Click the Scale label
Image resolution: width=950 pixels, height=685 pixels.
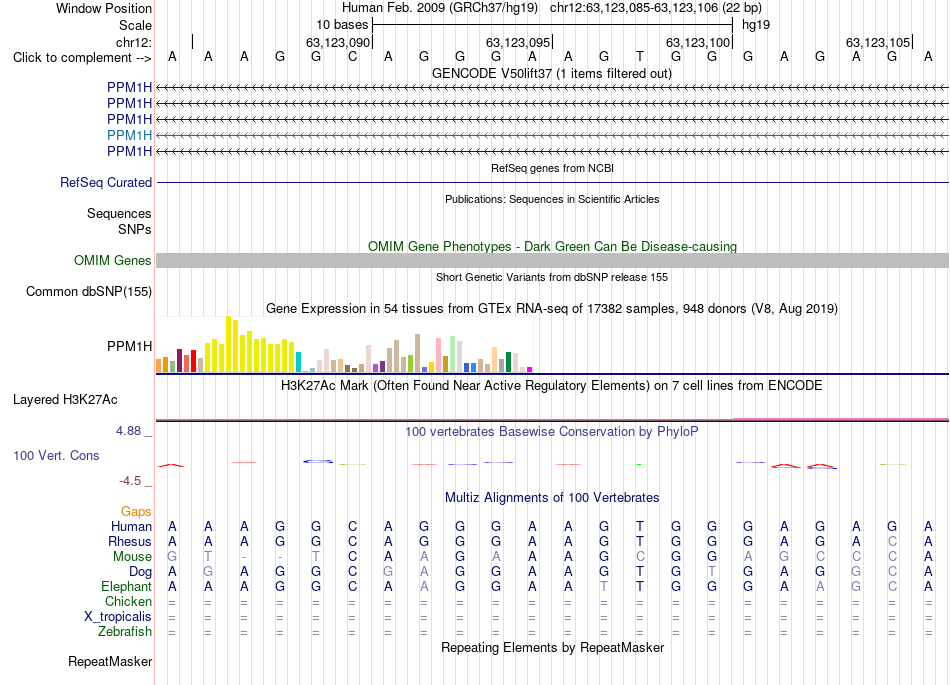(x=135, y=25)
